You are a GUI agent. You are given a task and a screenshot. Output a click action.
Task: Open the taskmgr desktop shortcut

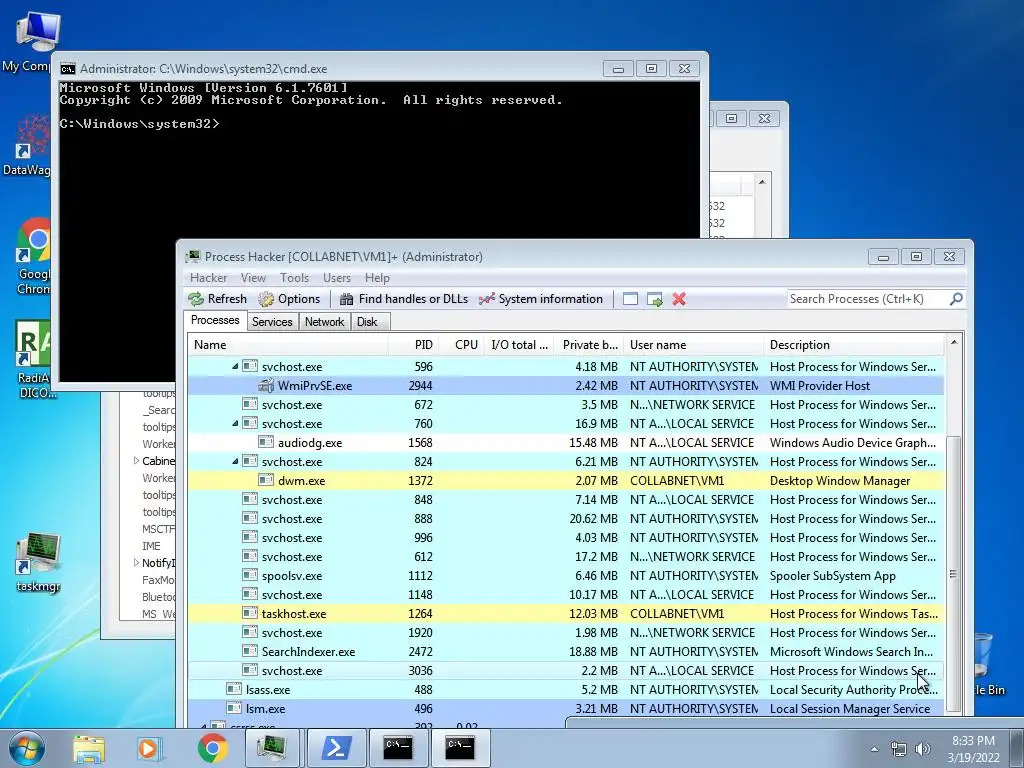click(x=39, y=563)
